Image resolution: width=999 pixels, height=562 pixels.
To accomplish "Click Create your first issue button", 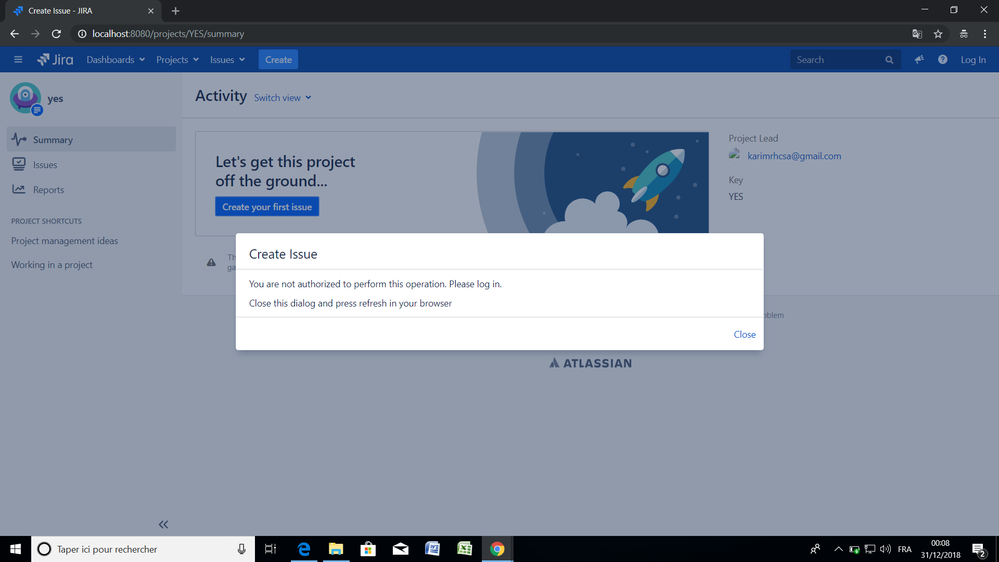I will click(267, 206).
